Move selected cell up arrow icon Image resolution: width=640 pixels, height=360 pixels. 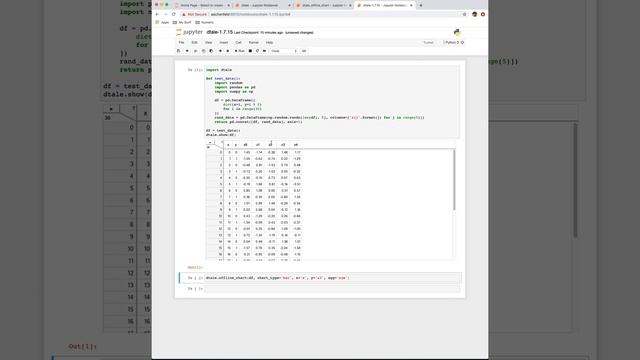click(x=220, y=51)
